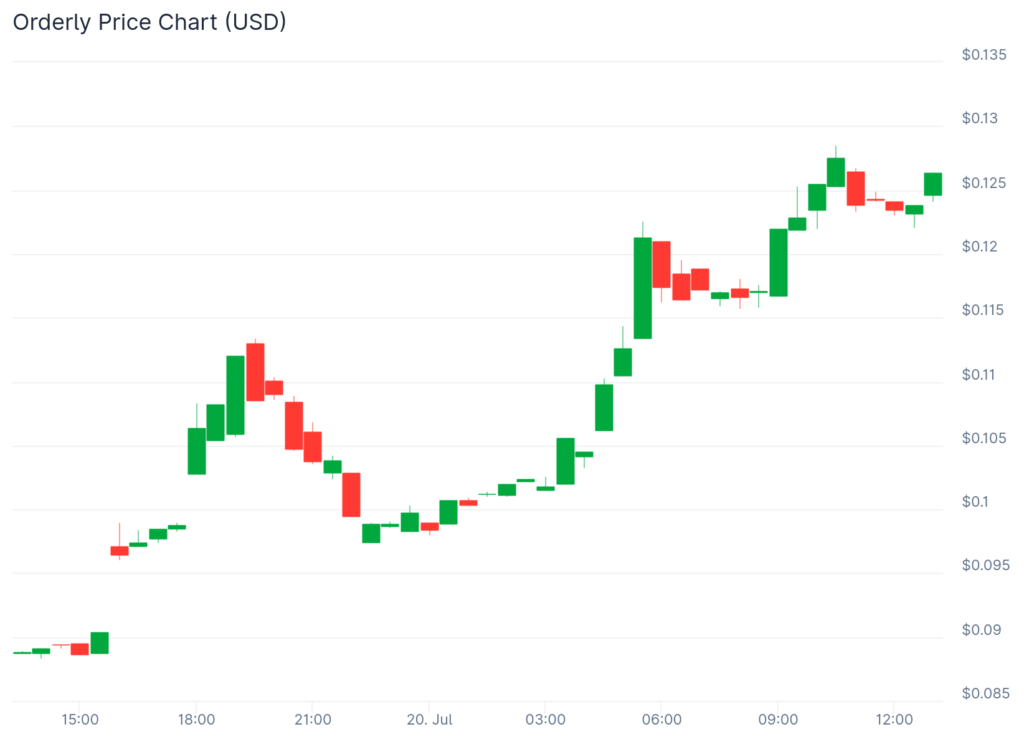Click the $0.135 price axis label

point(984,55)
